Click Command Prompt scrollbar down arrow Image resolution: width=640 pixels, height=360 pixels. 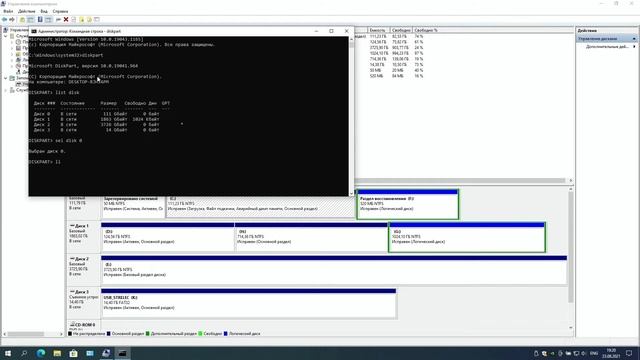coord(351,193)
